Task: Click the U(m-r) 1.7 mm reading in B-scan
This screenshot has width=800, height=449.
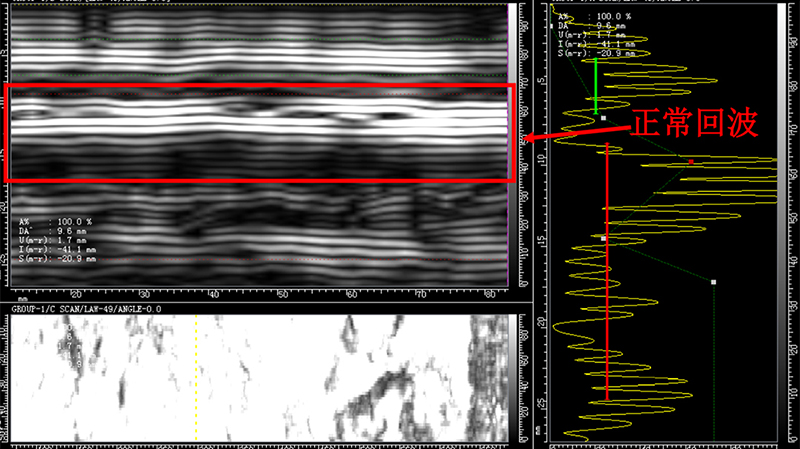Action: pos(53,240)
